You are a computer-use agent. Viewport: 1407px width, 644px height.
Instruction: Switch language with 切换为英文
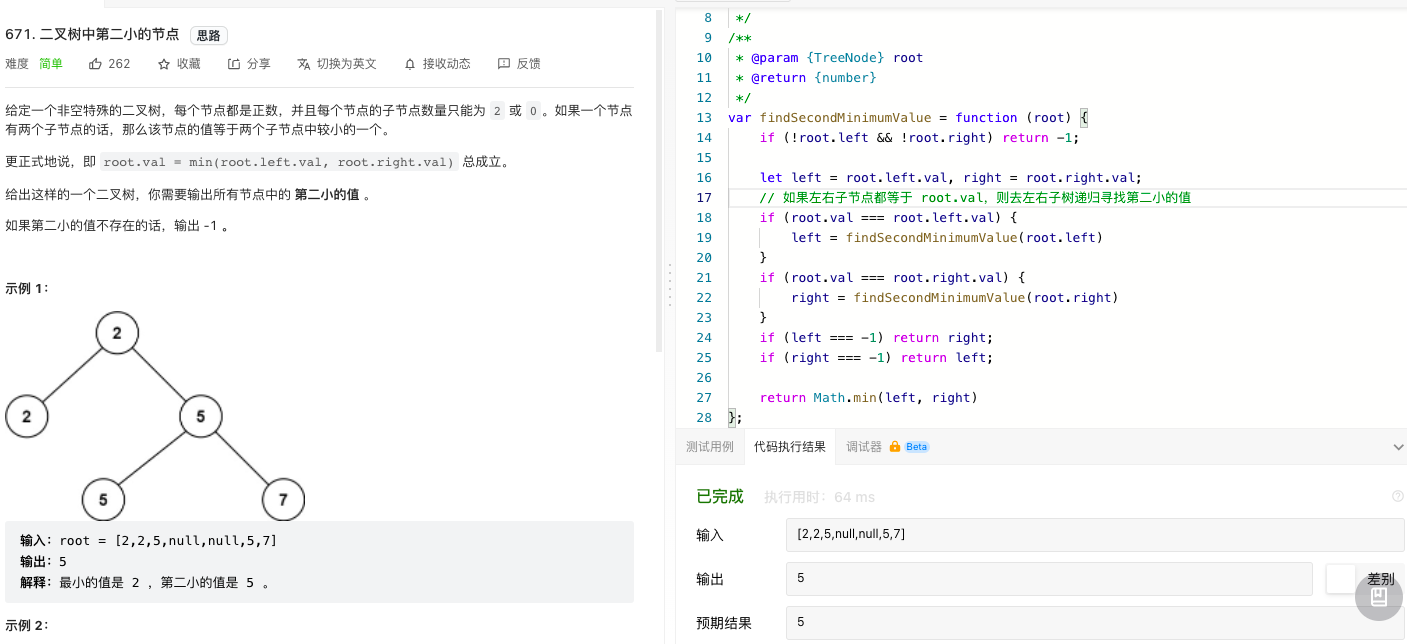pyautogui.click(x=337, y=63)
